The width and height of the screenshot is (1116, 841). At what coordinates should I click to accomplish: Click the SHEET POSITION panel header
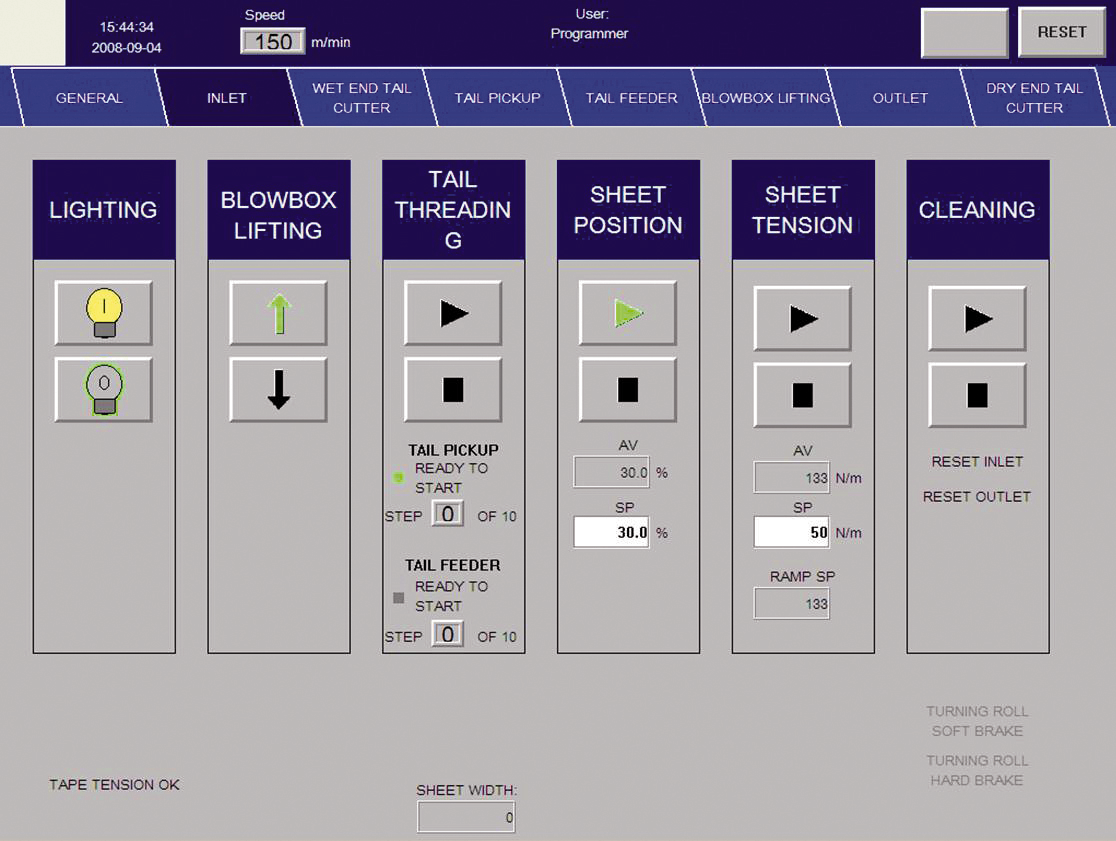tap(628, 210)
